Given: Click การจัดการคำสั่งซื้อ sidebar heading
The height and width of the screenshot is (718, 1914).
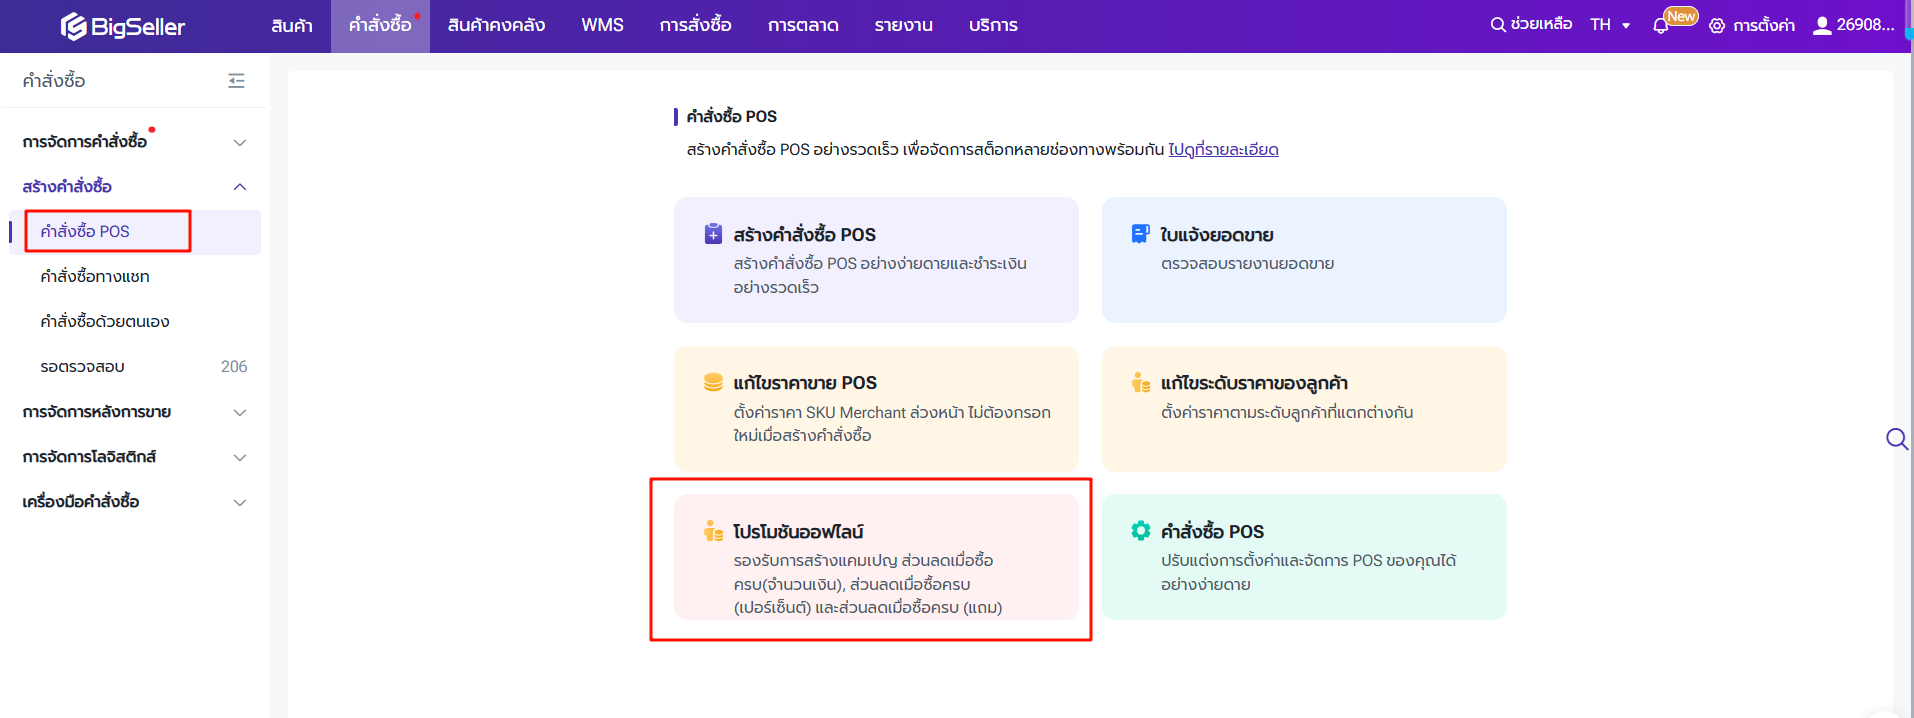Looking at the screenshot, I should (x=85, y=142).
